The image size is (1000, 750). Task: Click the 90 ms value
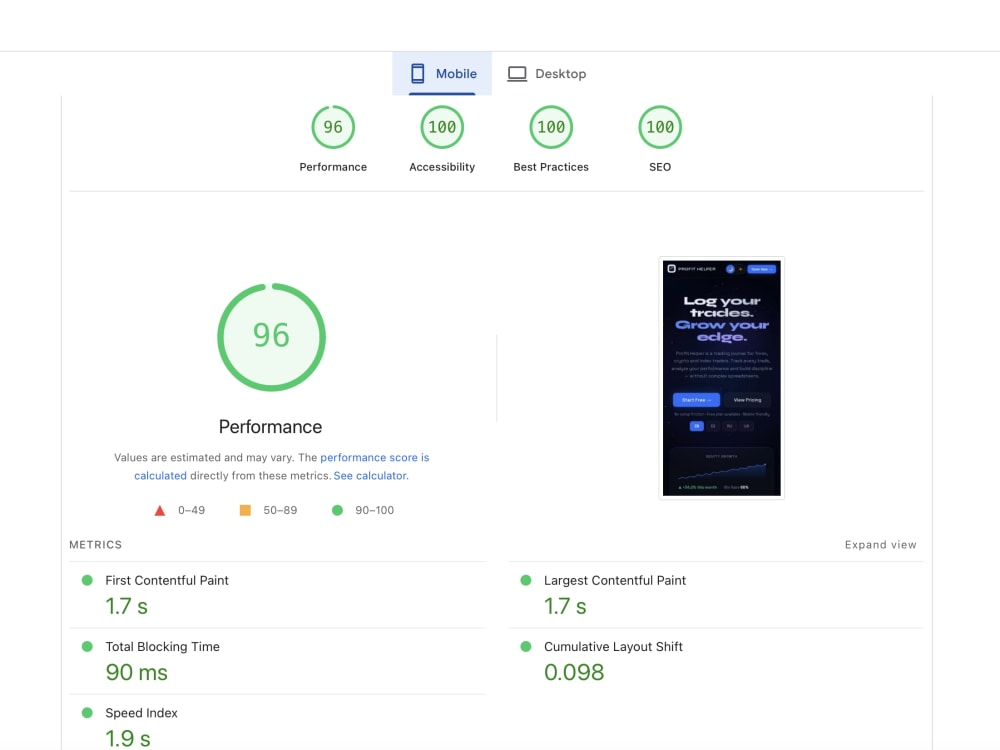pyautogui.click(x=136, y=672)
